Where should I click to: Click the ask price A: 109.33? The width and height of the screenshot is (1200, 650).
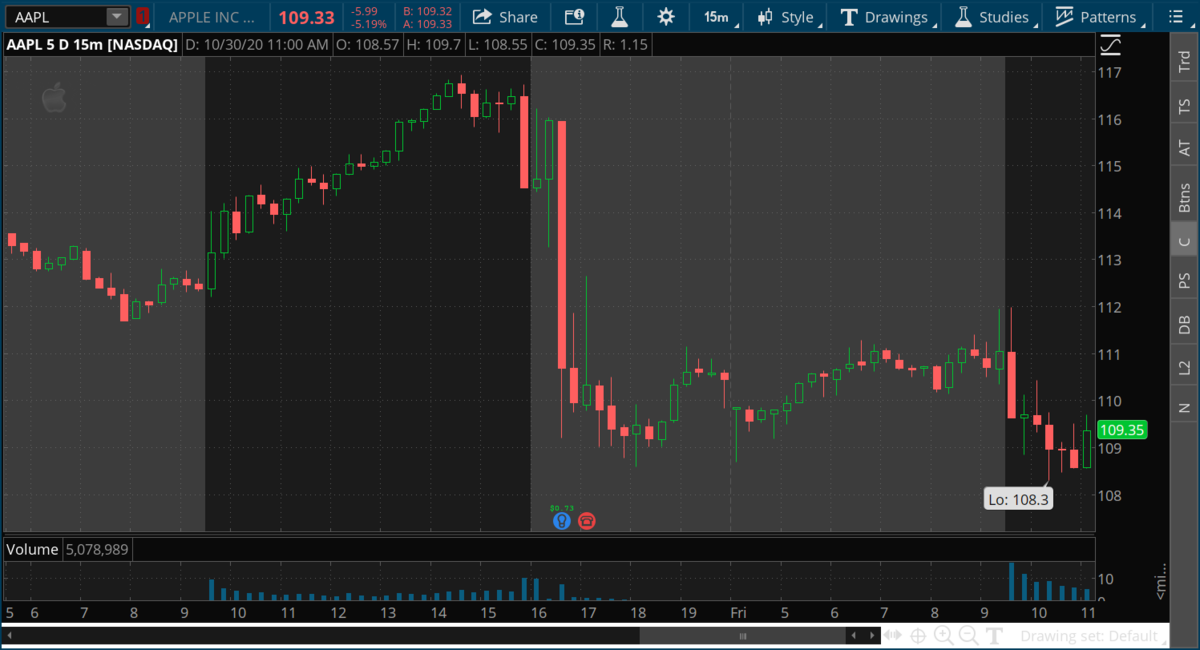(x=427, y=23)
